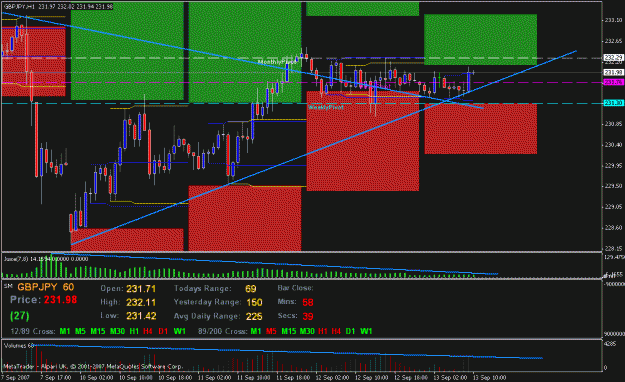Click the 228.60 price axis value
This screenshot has height=382, width=625.
613,227
